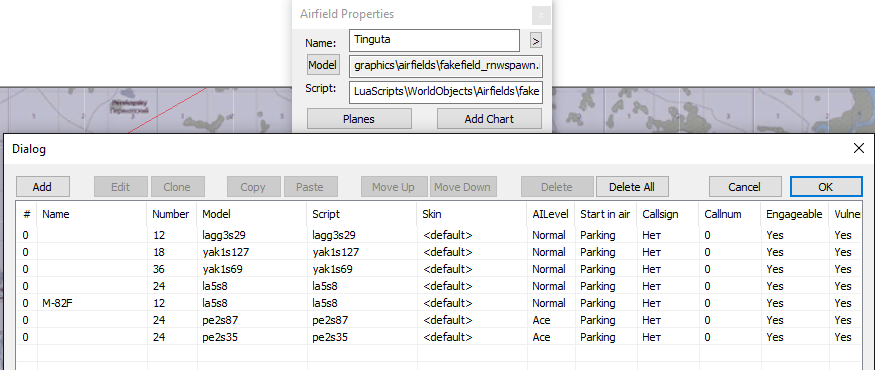The height and width of the screenshot is (370, 875).
Task: Click the Script column header
Action: 362,214
